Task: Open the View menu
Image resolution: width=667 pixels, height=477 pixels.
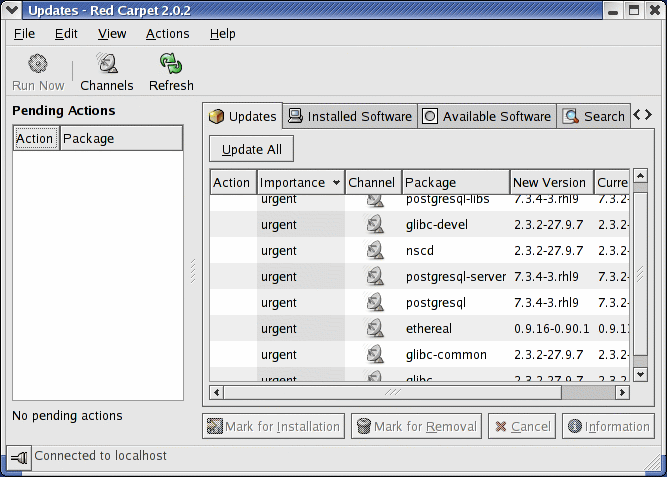Action: [112, 34]
